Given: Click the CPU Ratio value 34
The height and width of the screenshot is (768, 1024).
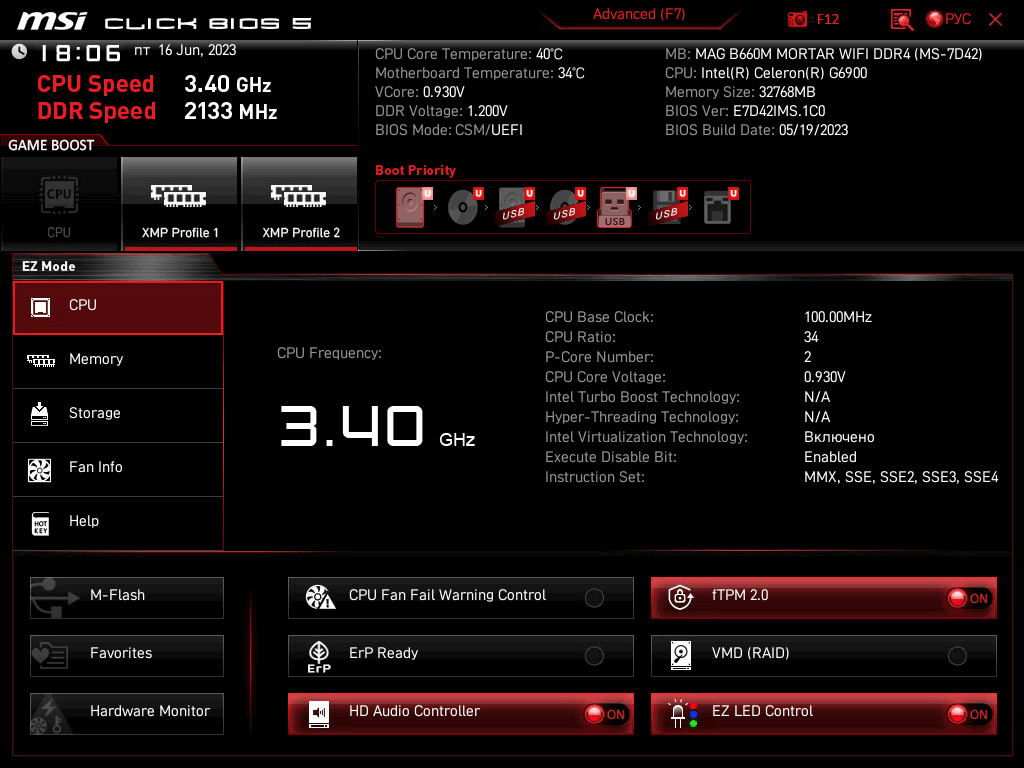Looking at the screenshot, I should (811, 337).
